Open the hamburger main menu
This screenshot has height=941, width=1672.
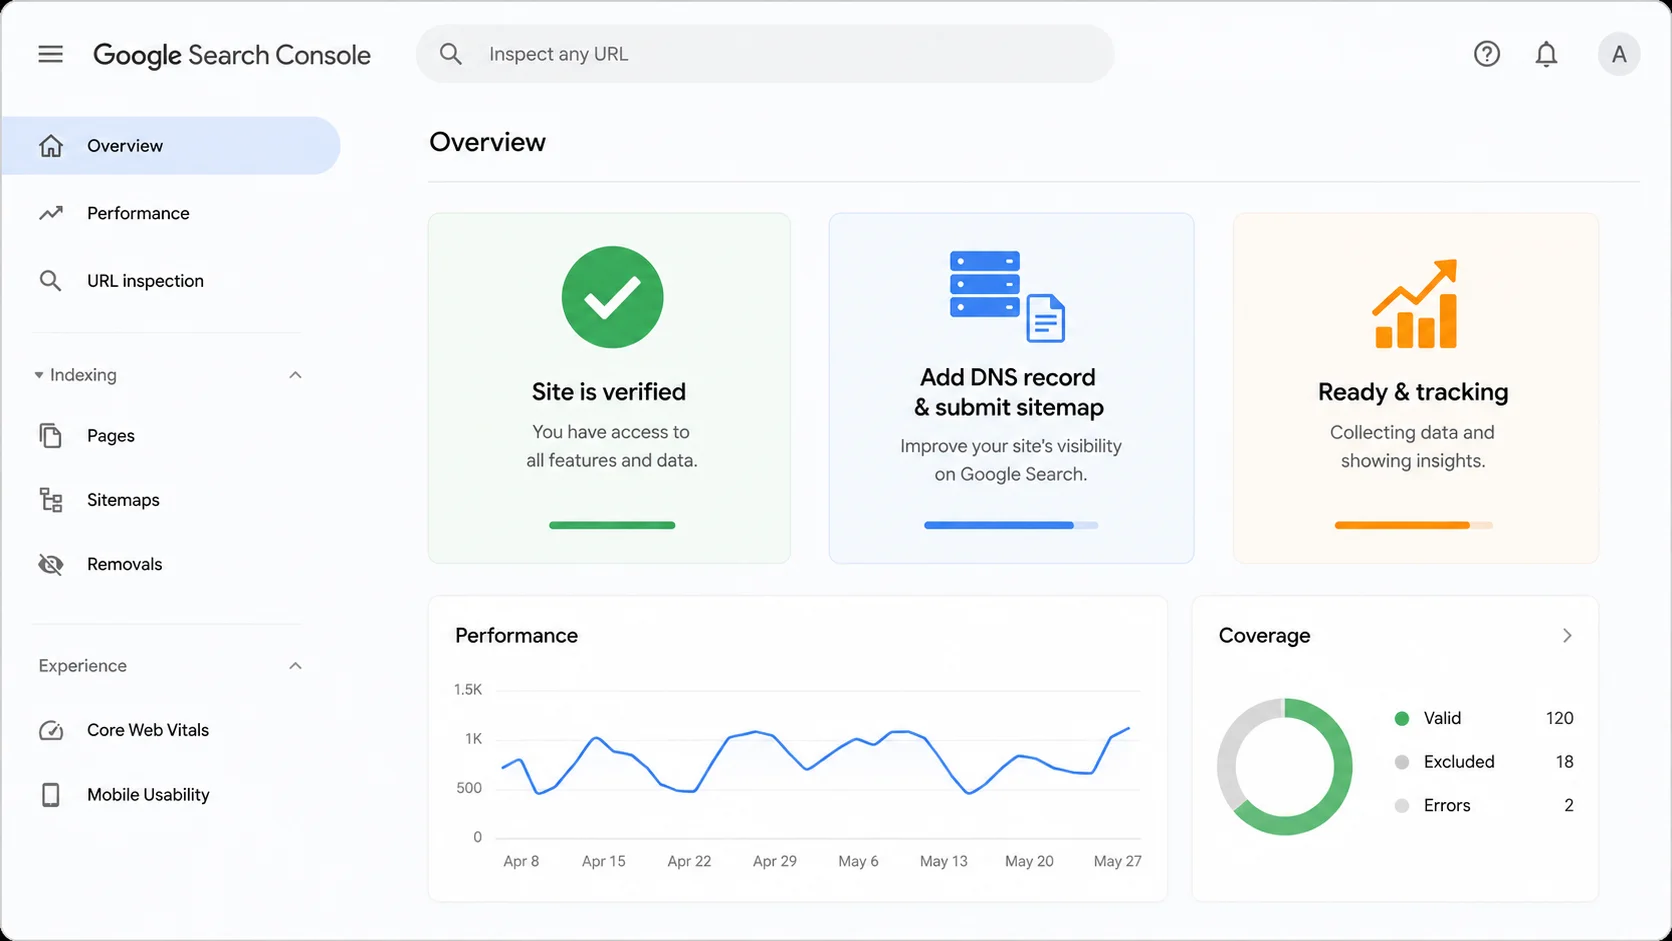[x=50, y=54]
